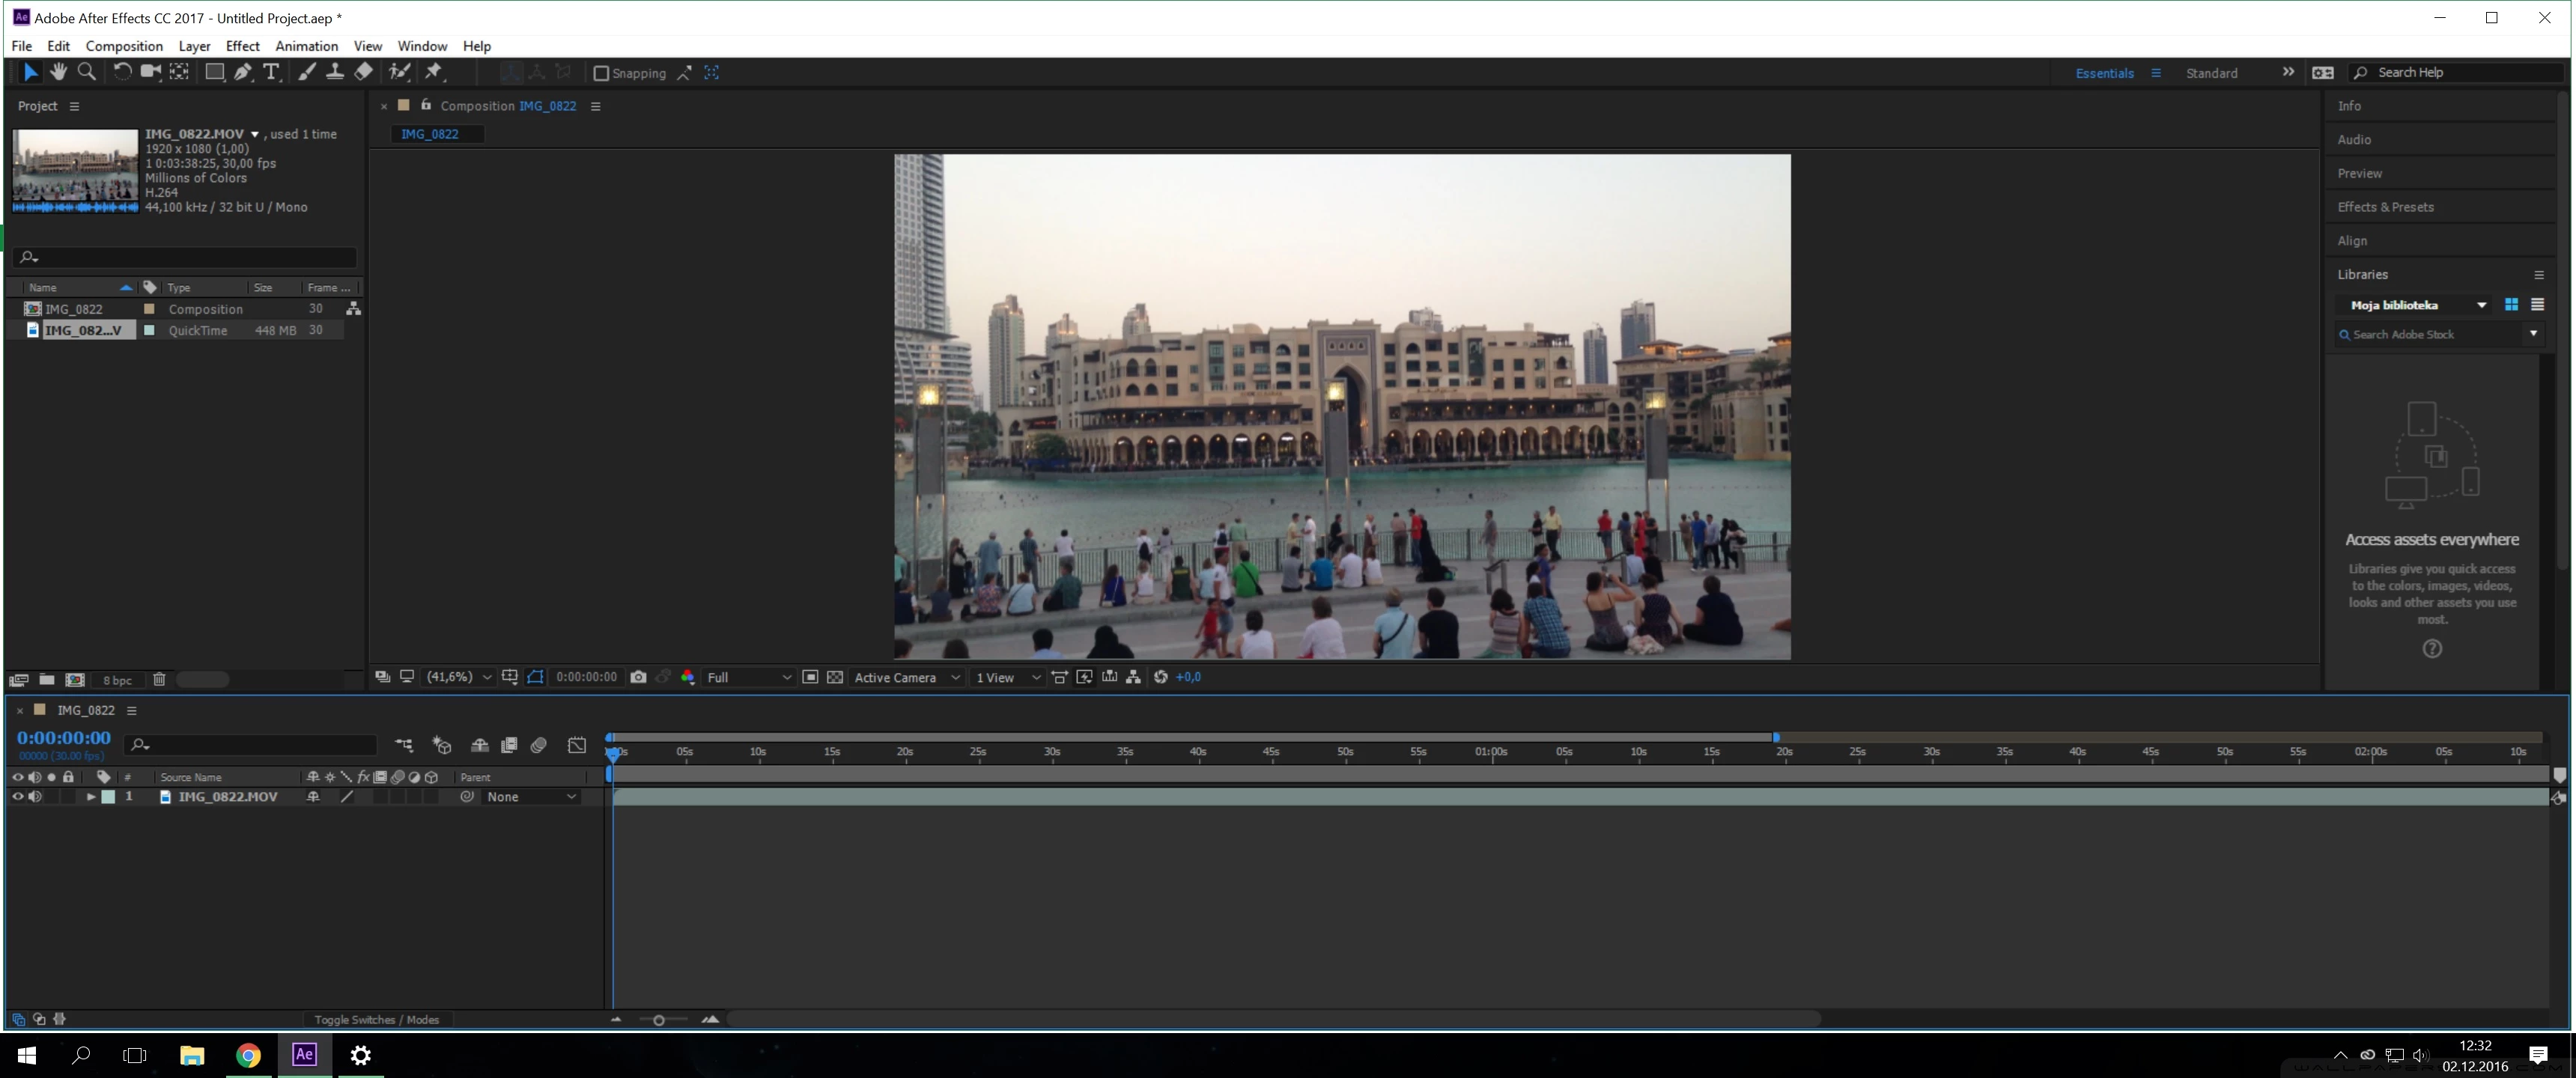The image size is (2576, 1078).
Task: Select the Puppet Pin tool
Action: click(x=433, y=72)
